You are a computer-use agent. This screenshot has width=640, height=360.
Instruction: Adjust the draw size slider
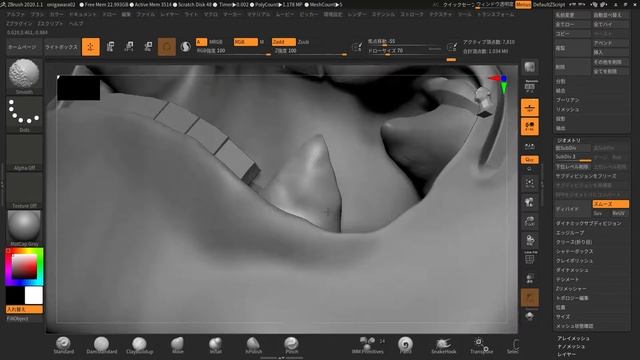tap(404, 51)
